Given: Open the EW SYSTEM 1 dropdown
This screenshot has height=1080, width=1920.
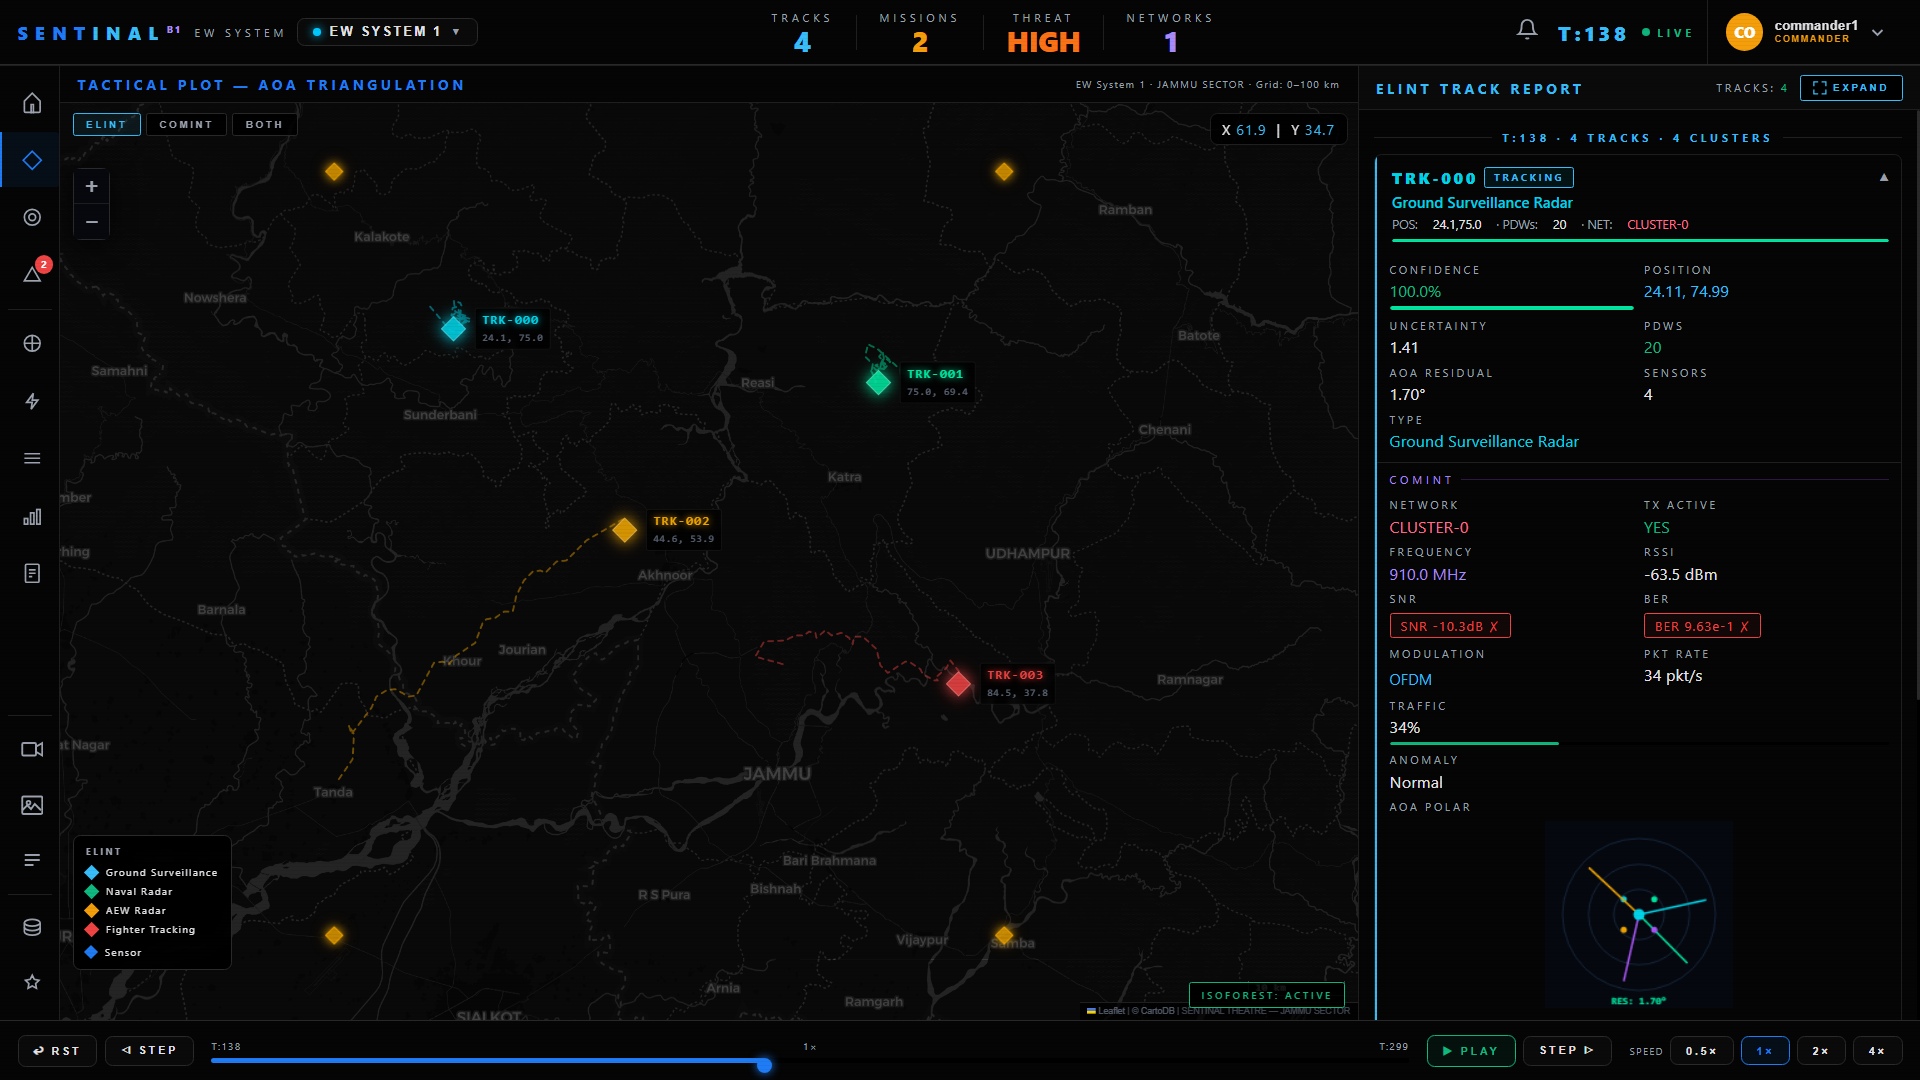Looking at the screenshot, I should click(x=387, y=32).
